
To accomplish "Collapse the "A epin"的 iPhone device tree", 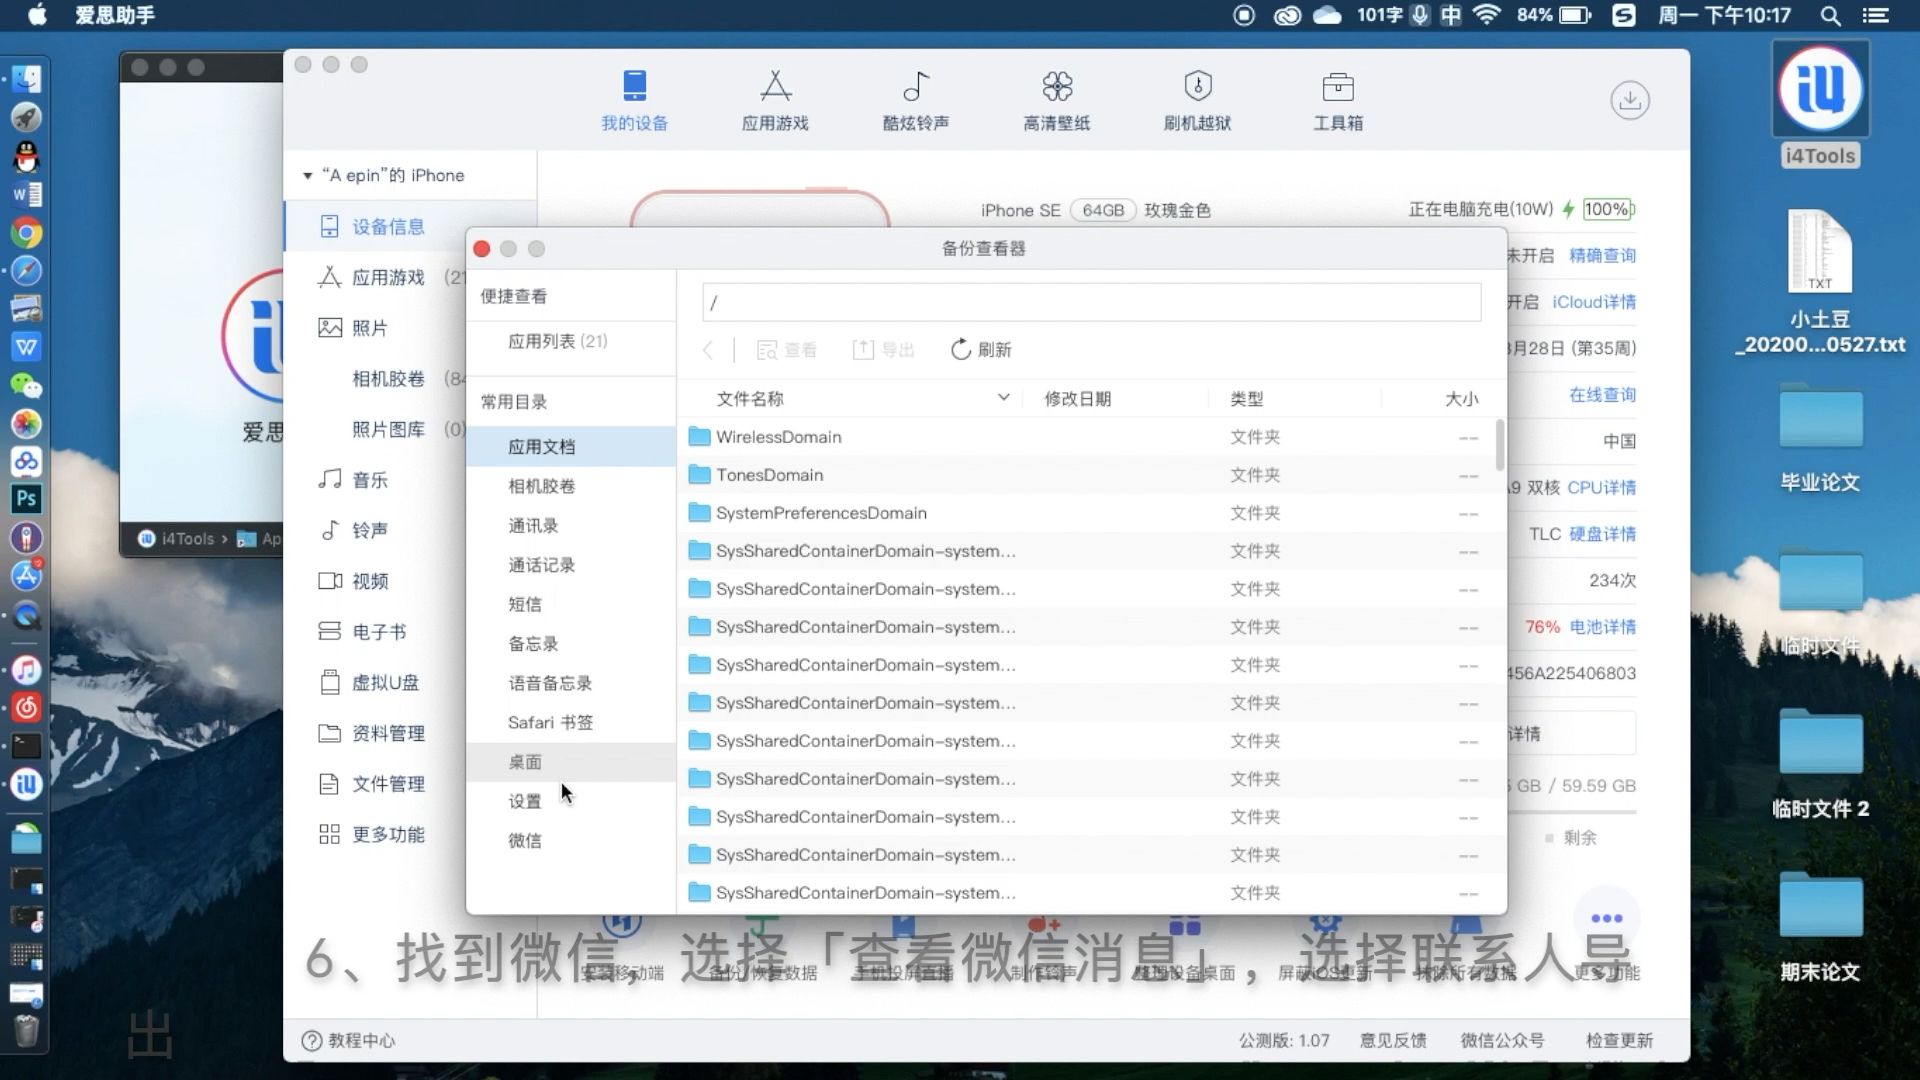I will tap(308, 176).
